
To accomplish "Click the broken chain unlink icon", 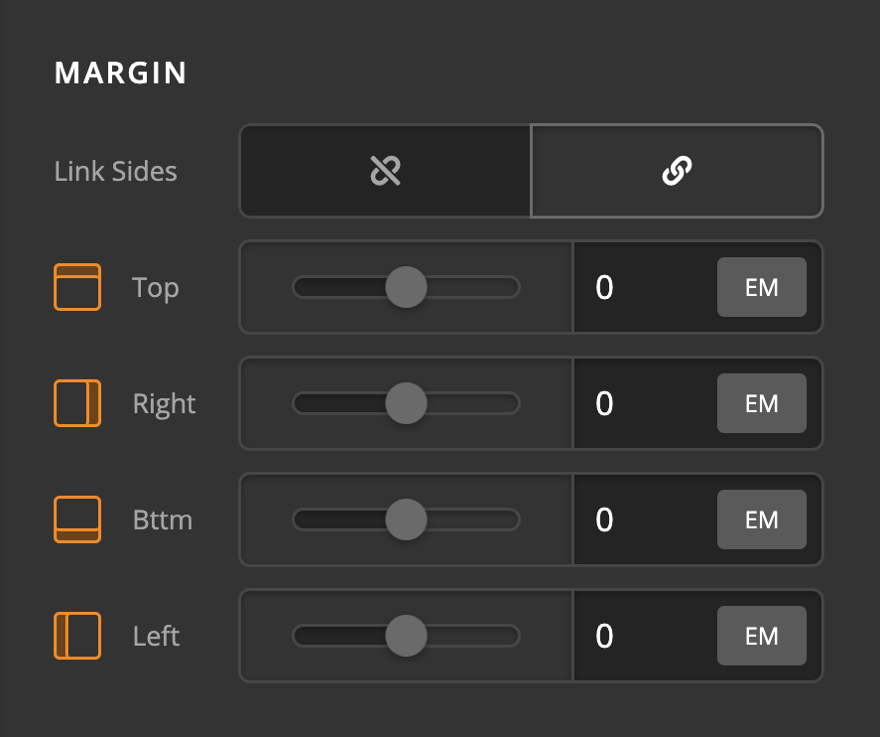I will [x=384, y=171].
